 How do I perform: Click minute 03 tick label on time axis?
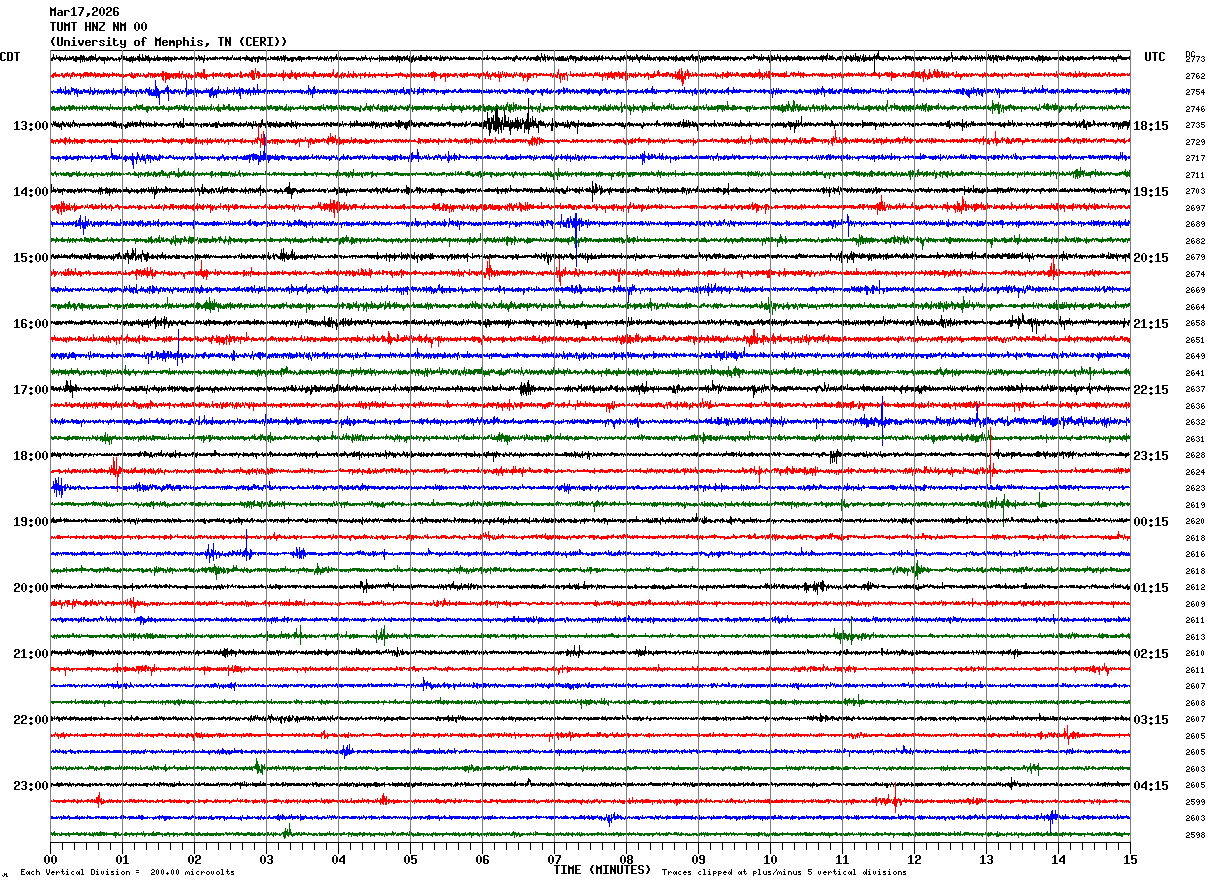(266, 859)
